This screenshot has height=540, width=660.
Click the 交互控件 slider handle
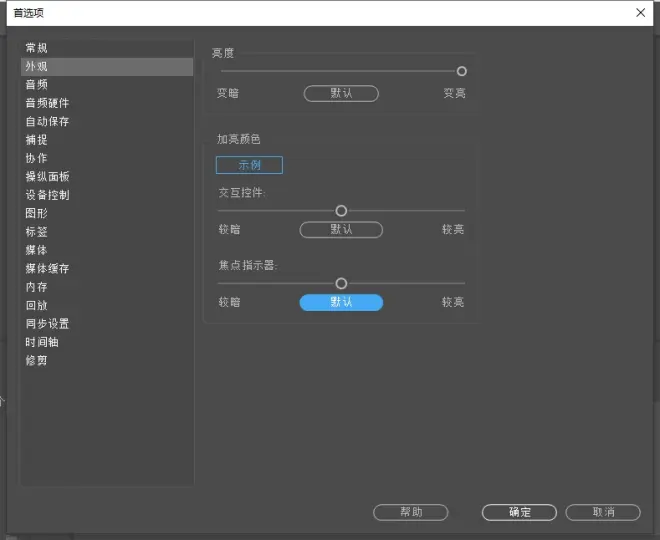(x=341, y=211)
